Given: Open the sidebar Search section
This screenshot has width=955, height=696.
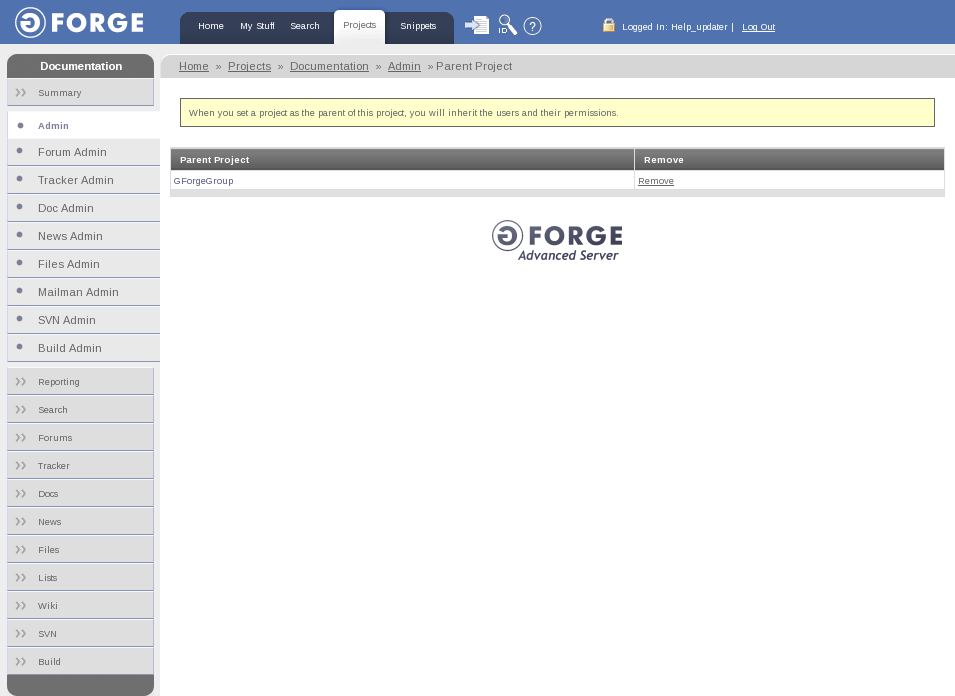Looking at the screenshot, I should tap(80, 410).
